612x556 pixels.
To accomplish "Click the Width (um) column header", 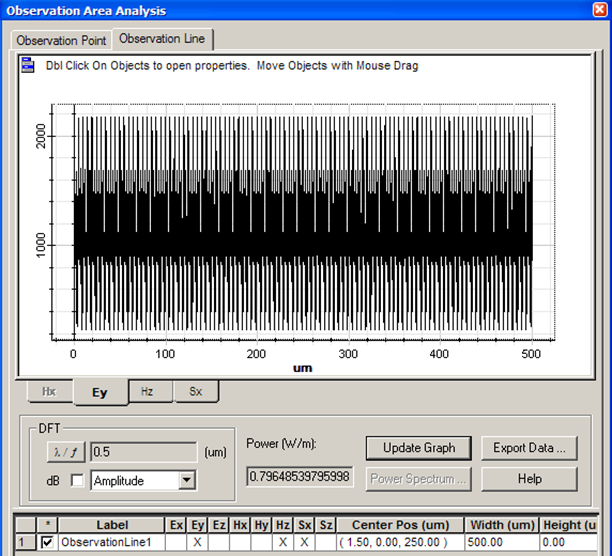I will [502, 525].
